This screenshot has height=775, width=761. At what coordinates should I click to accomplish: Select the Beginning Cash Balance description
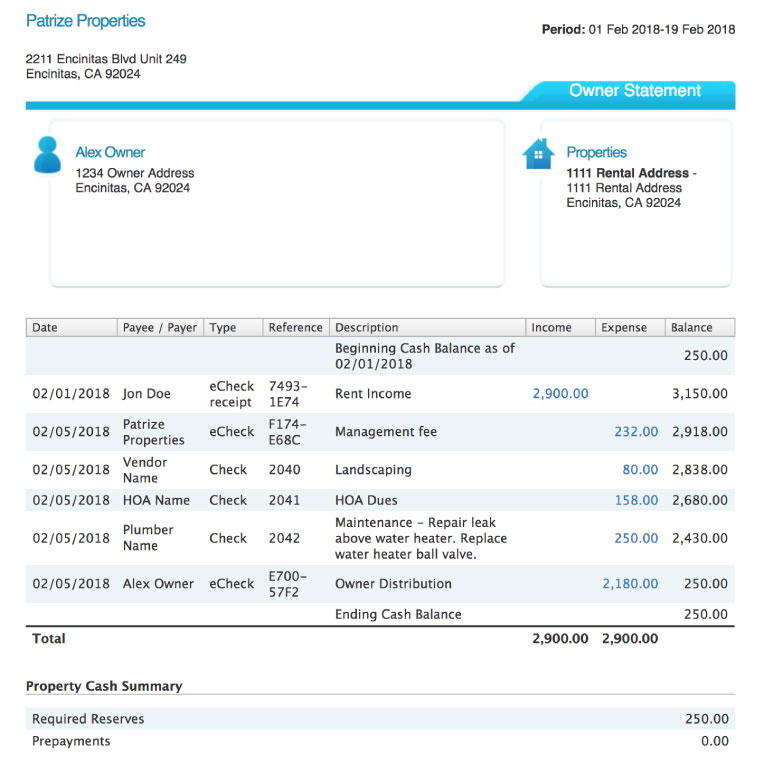[x=425, y=356]
